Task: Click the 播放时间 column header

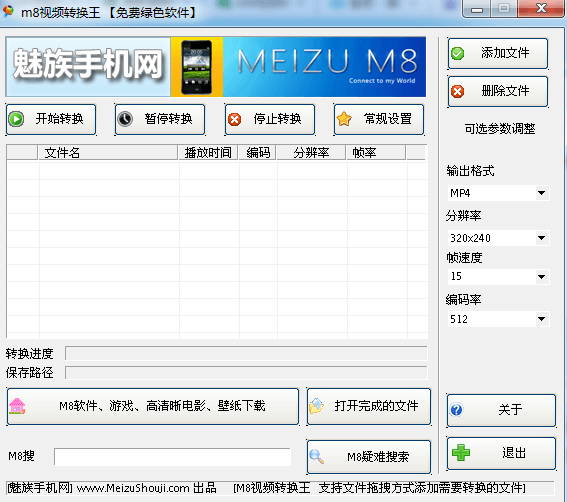Action: (x=208, y=153)
